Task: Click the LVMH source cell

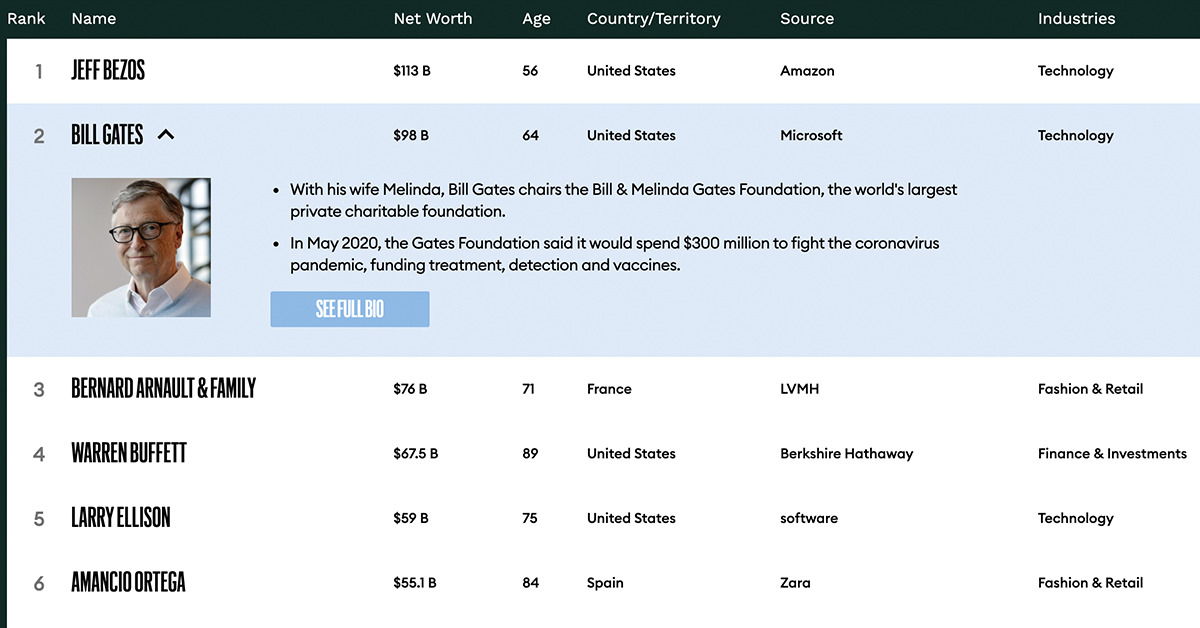Action: [799, 389]
